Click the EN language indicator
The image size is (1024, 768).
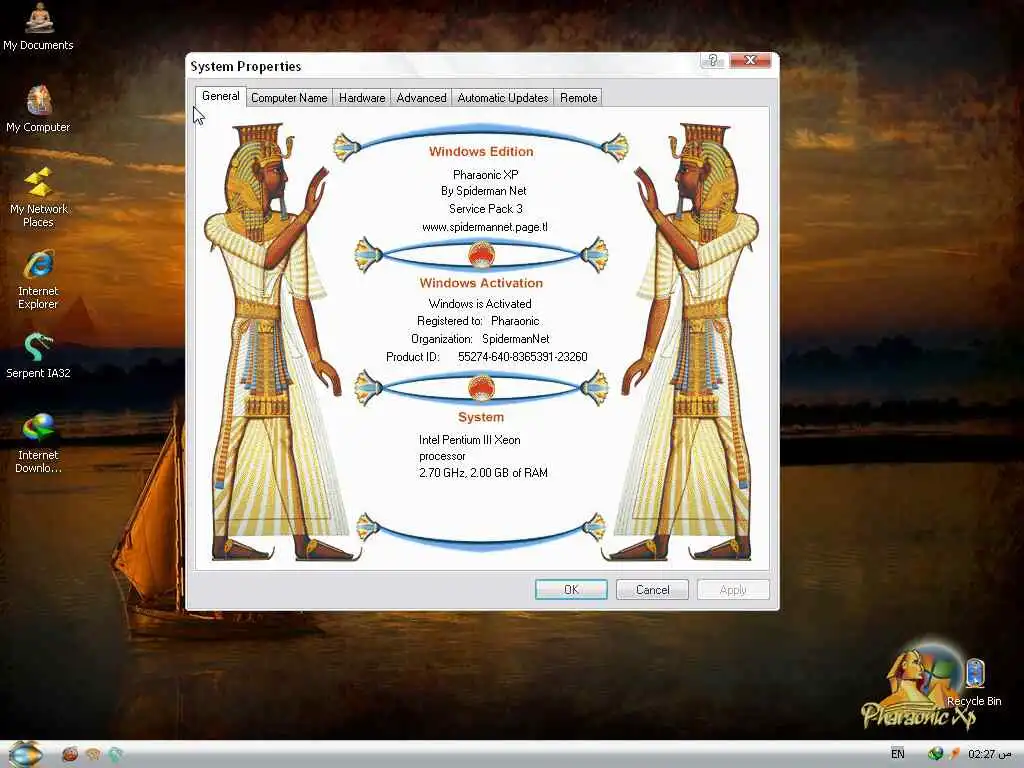pos(898,754)
